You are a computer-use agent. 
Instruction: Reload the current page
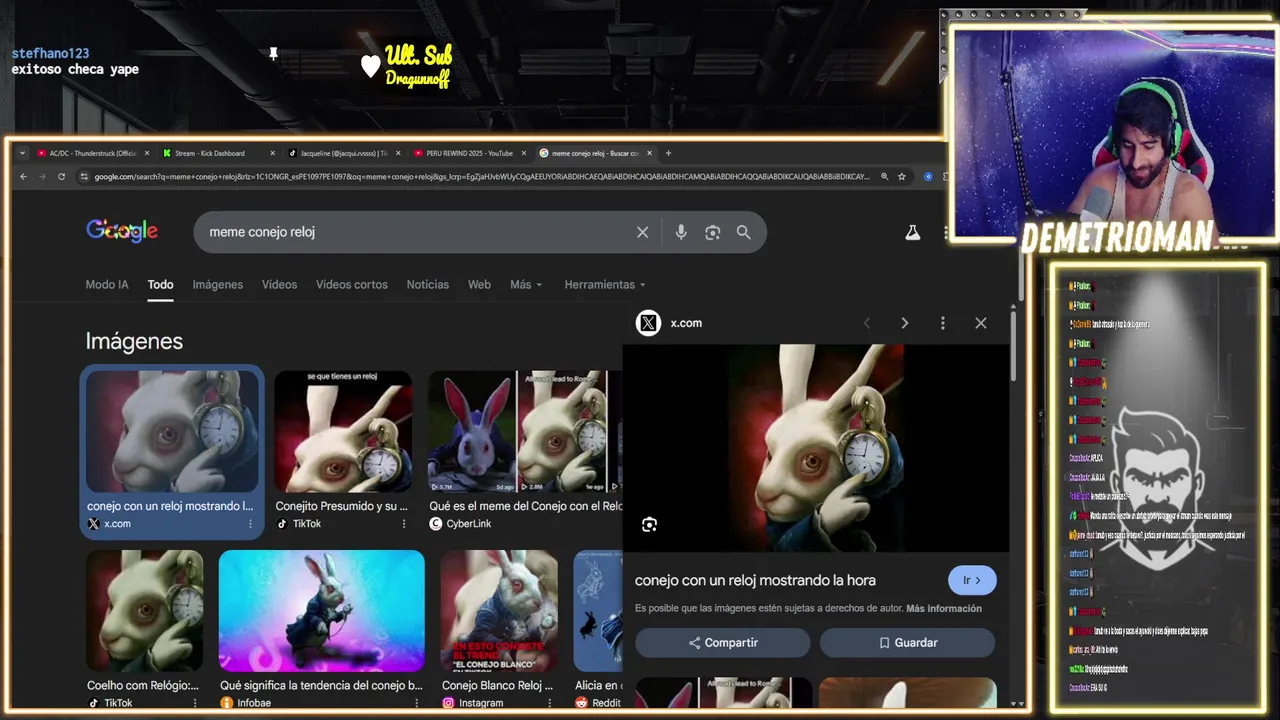tap(61, 176)
